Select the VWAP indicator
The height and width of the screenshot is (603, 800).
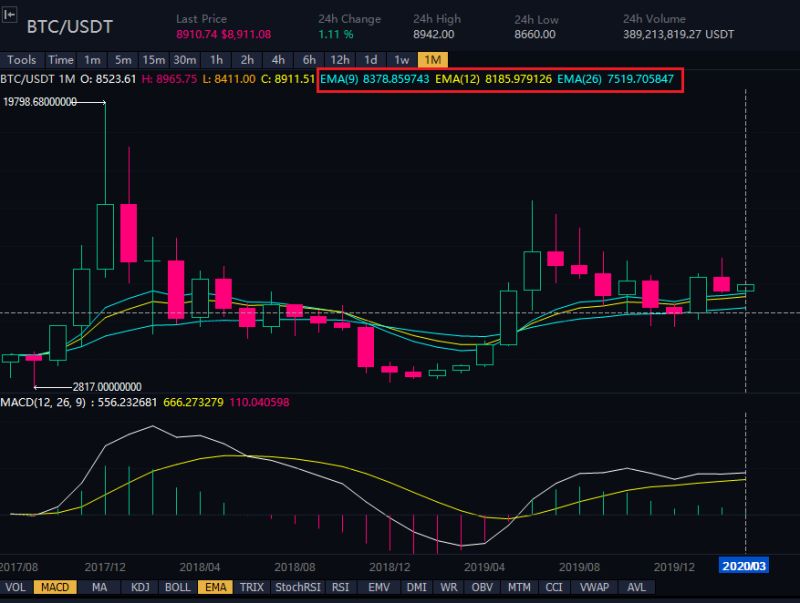click(x=595, y=587)
